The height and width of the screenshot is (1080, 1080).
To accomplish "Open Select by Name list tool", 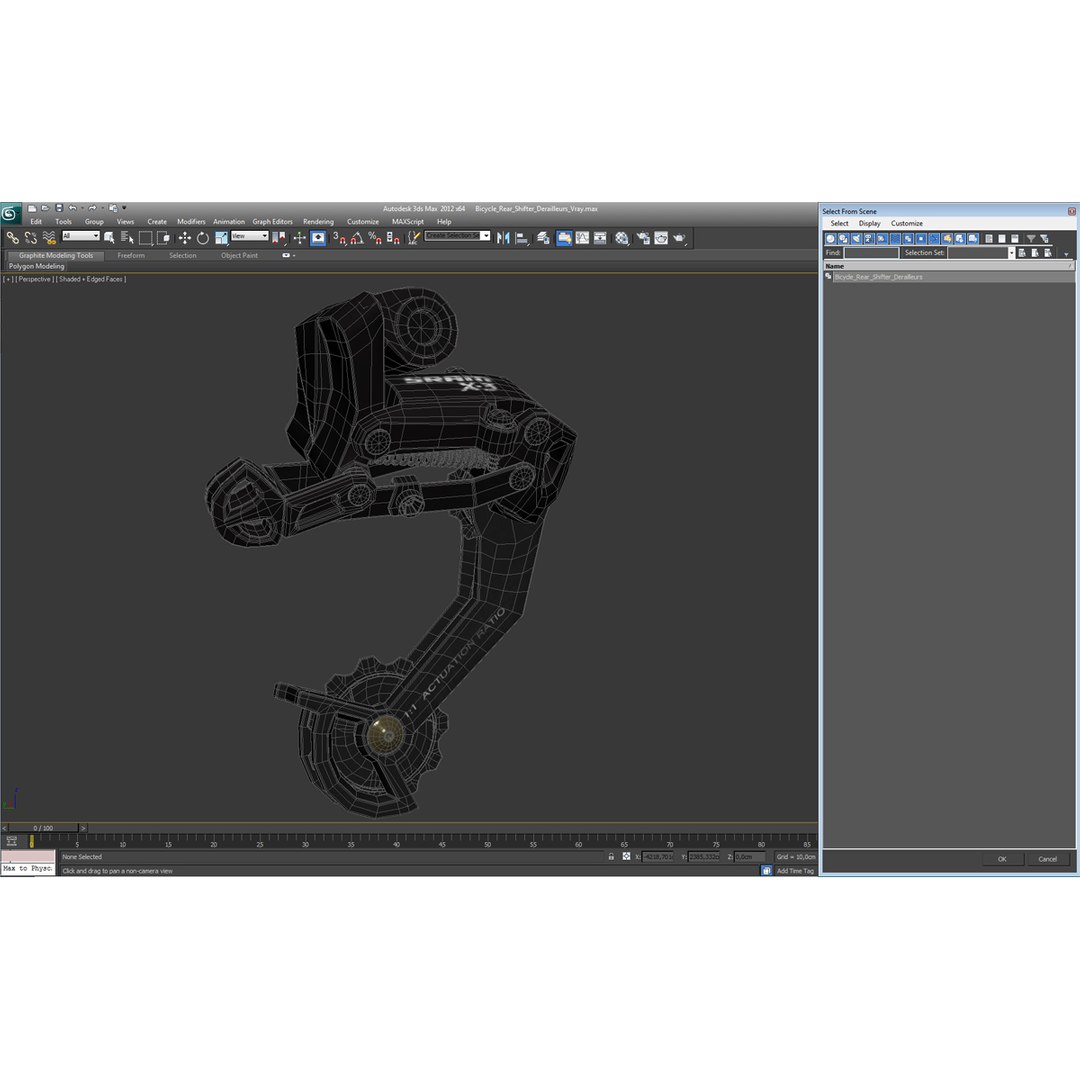I will [127, 238].
